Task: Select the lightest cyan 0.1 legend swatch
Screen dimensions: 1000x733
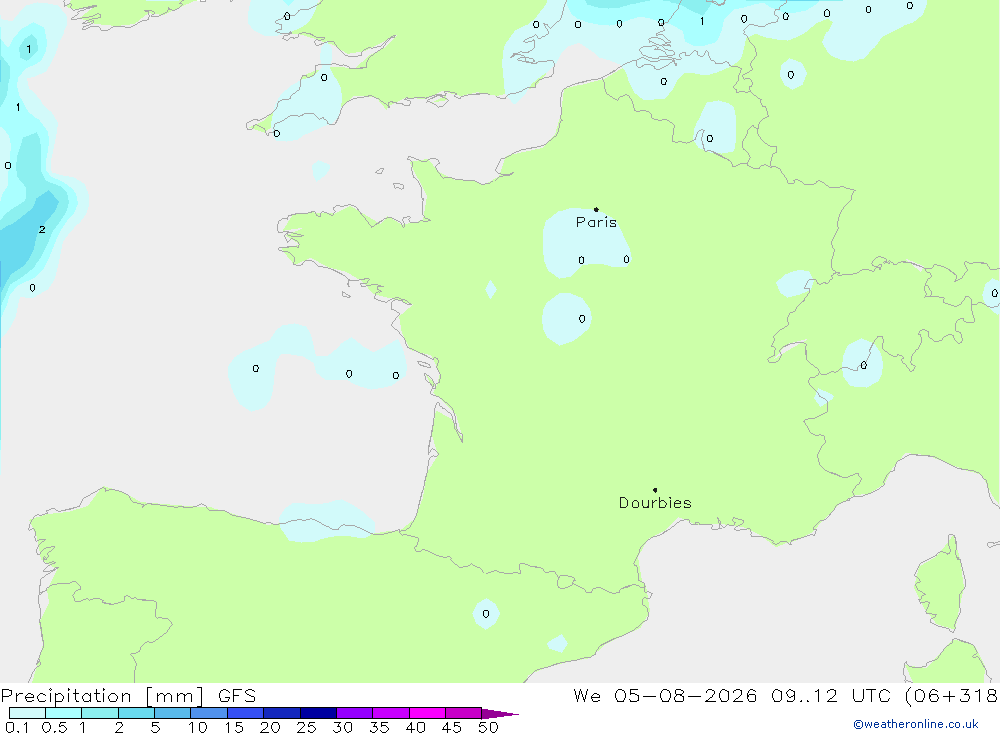Action: tap(27, 713)
